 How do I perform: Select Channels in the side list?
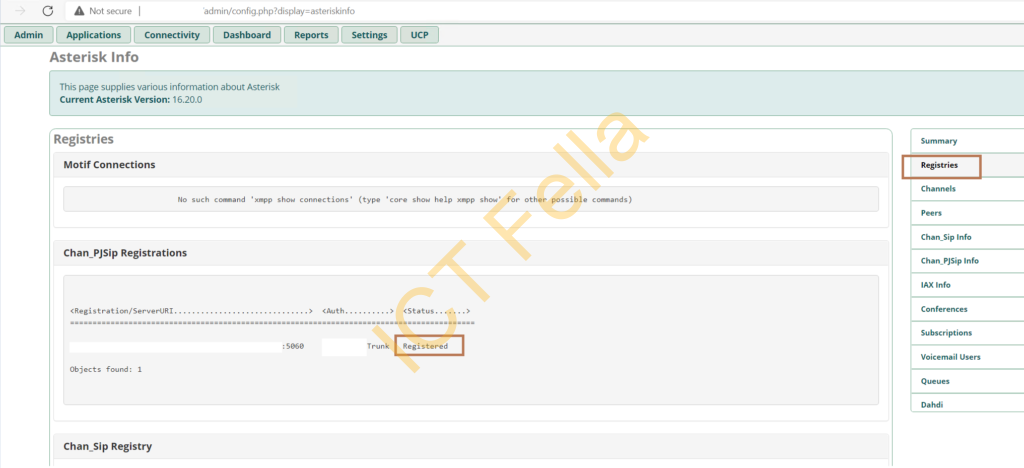coord(967,189)
